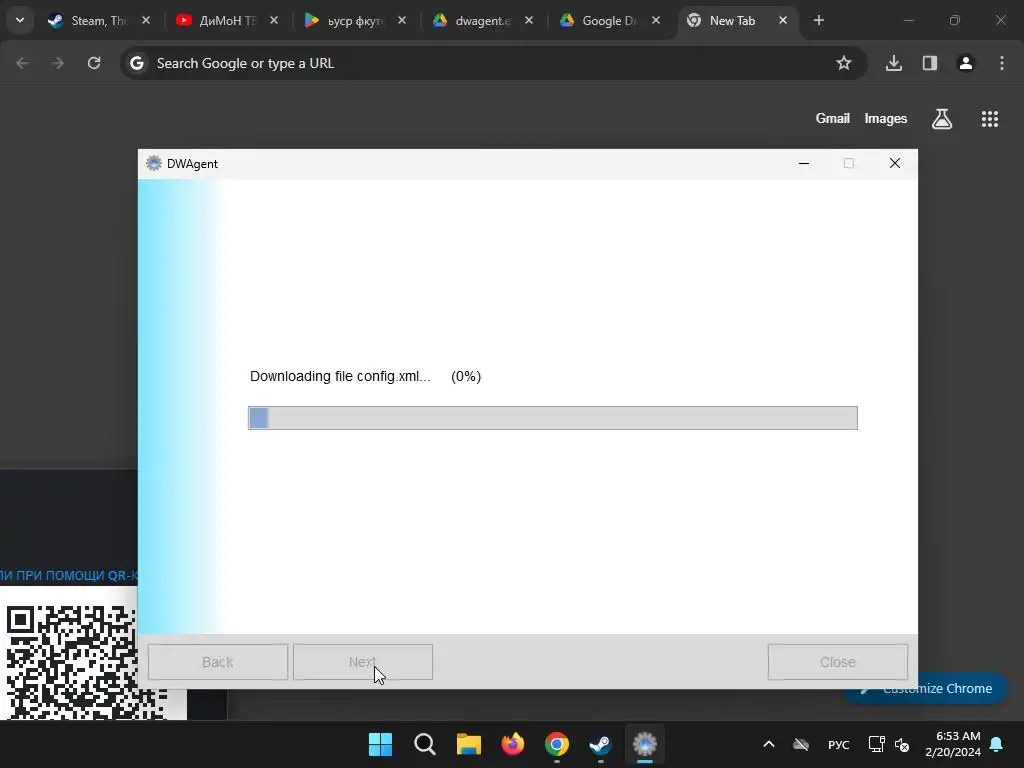Screen dimensions: 1024x768
Task: Click the Back button in DWAgent
Action: pyautogui.click(x=217, y=662)
